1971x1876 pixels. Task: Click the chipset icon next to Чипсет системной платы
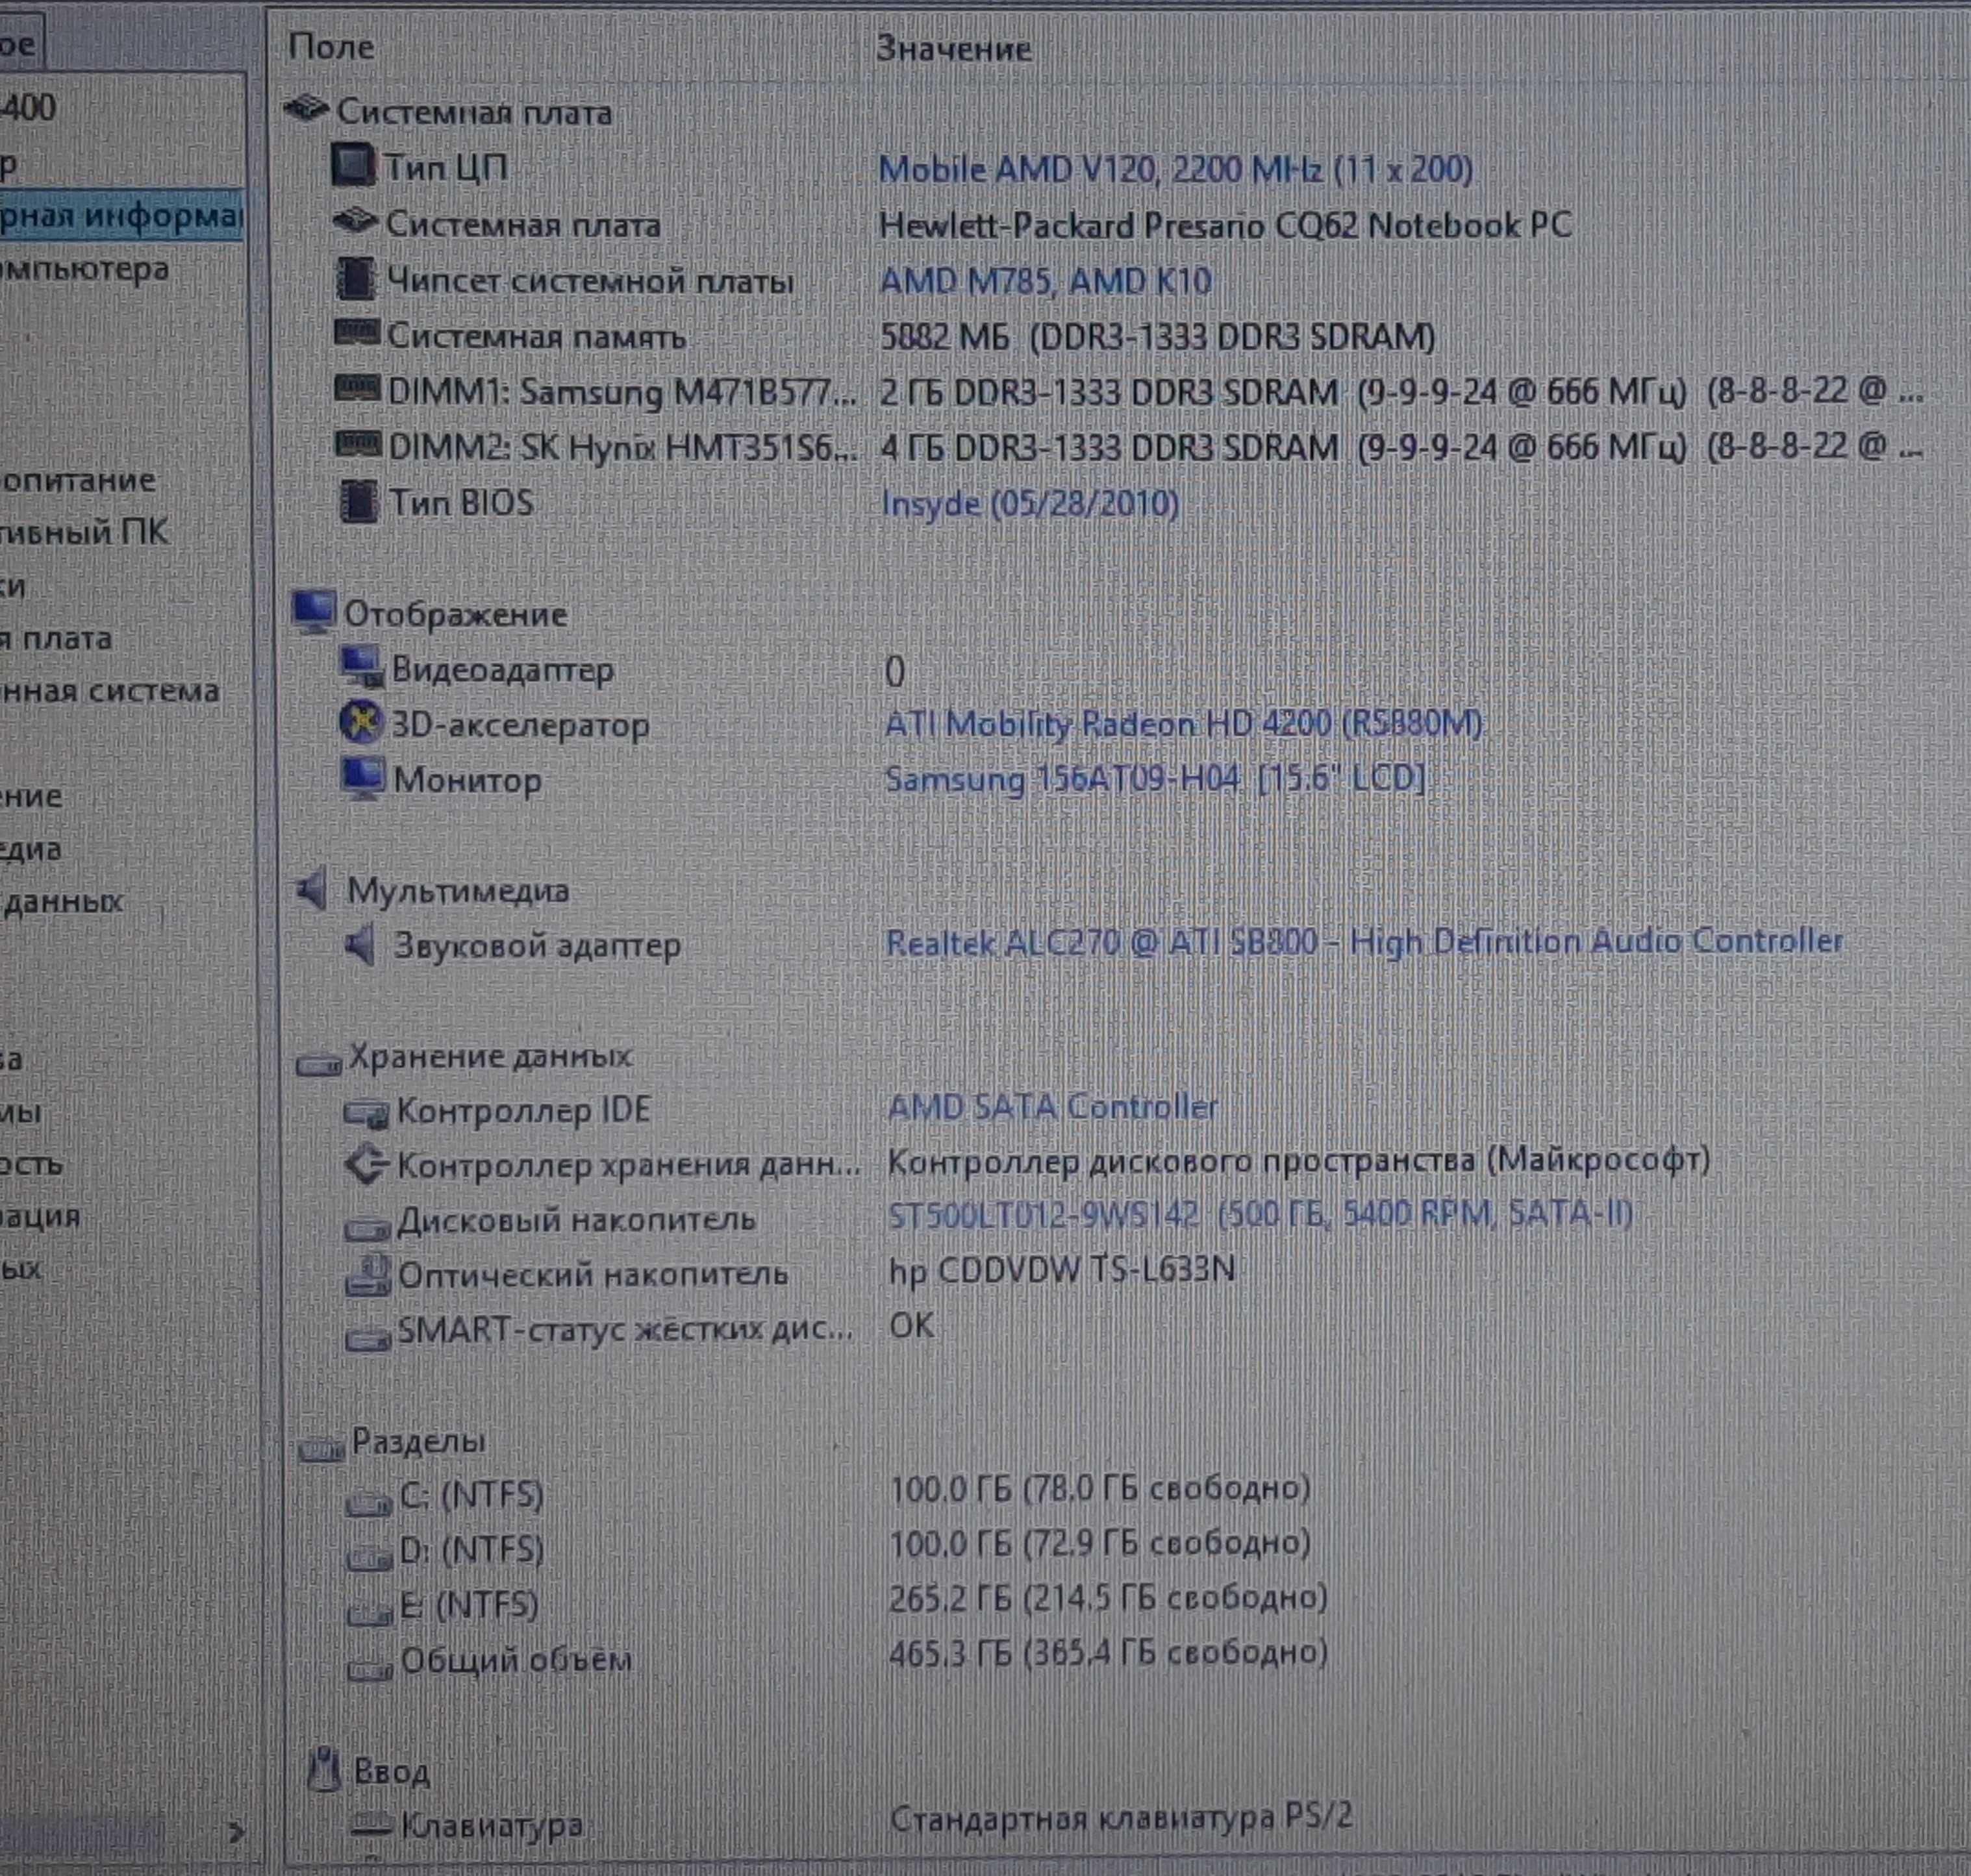pyautogui.click(x=355, y=279)
